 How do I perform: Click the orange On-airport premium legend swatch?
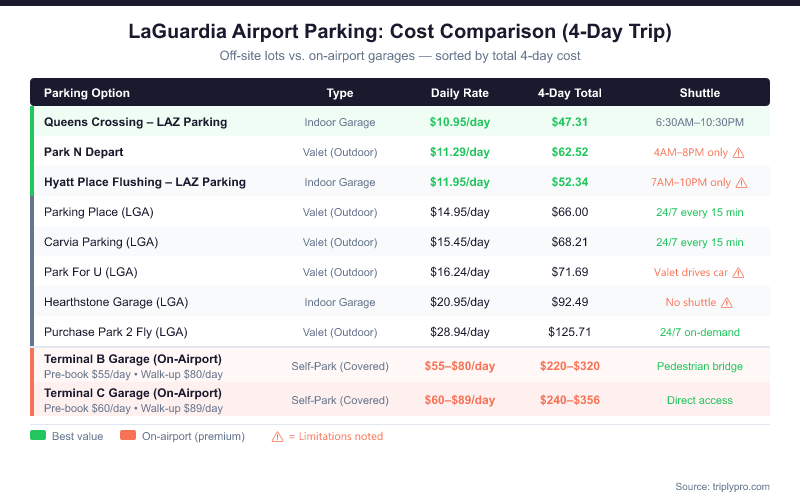coord(128,436)
